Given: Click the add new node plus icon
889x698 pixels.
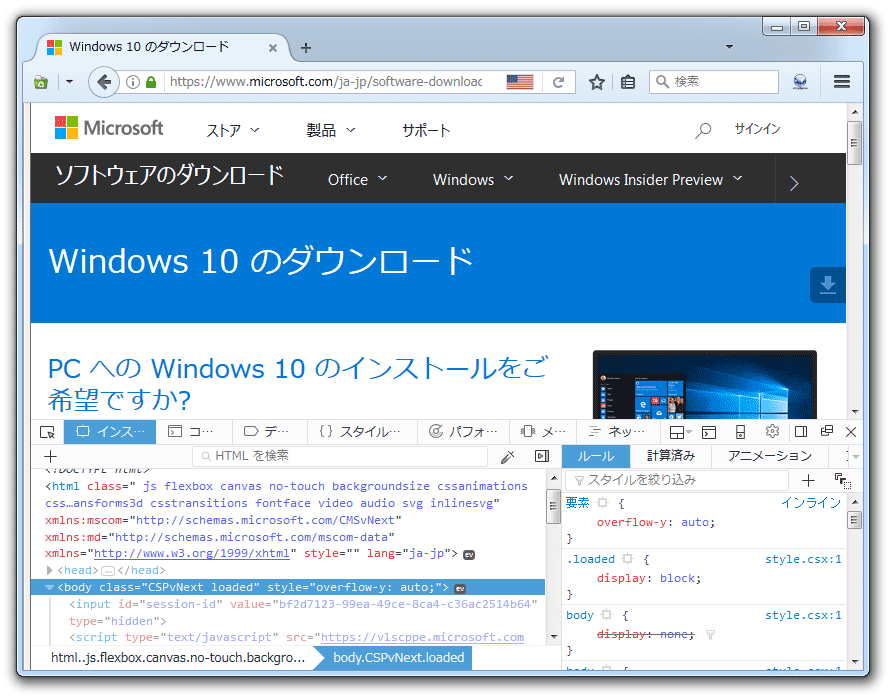Looking at the screenshot, I should [50, 456].
